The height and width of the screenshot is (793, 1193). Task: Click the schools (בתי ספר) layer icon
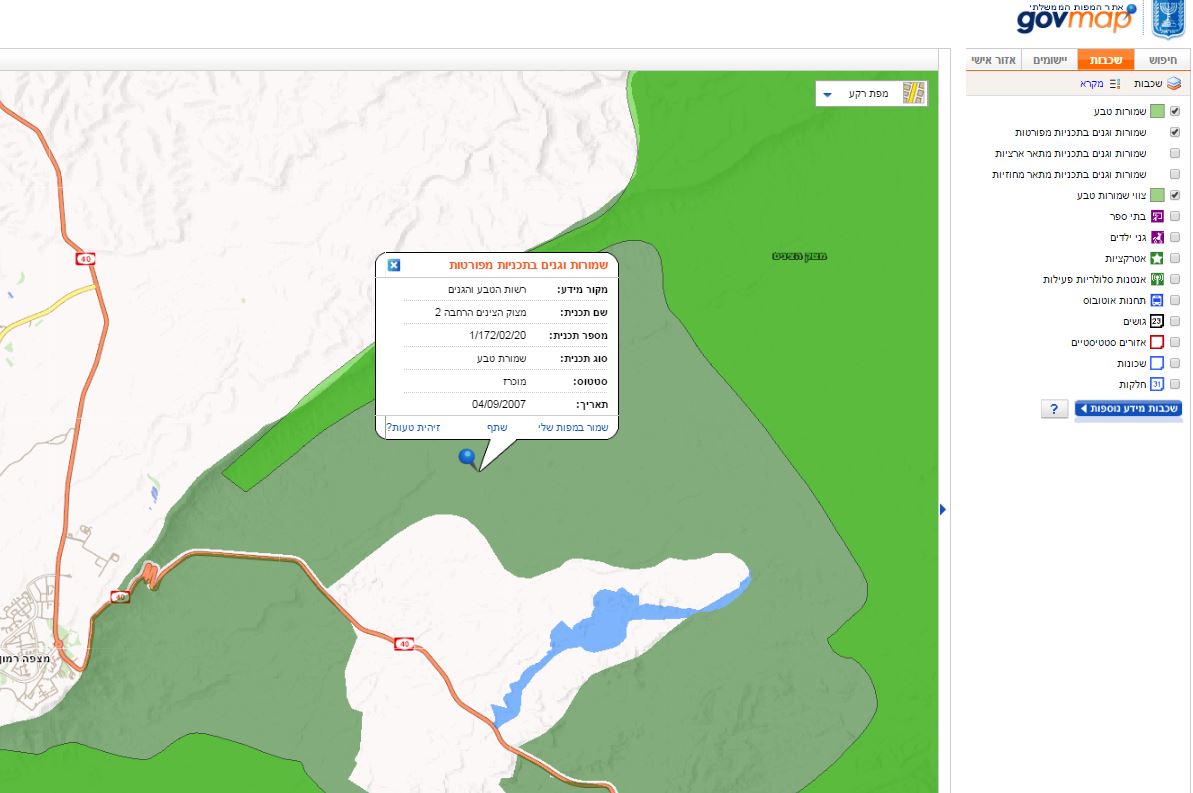(1157, 216)
